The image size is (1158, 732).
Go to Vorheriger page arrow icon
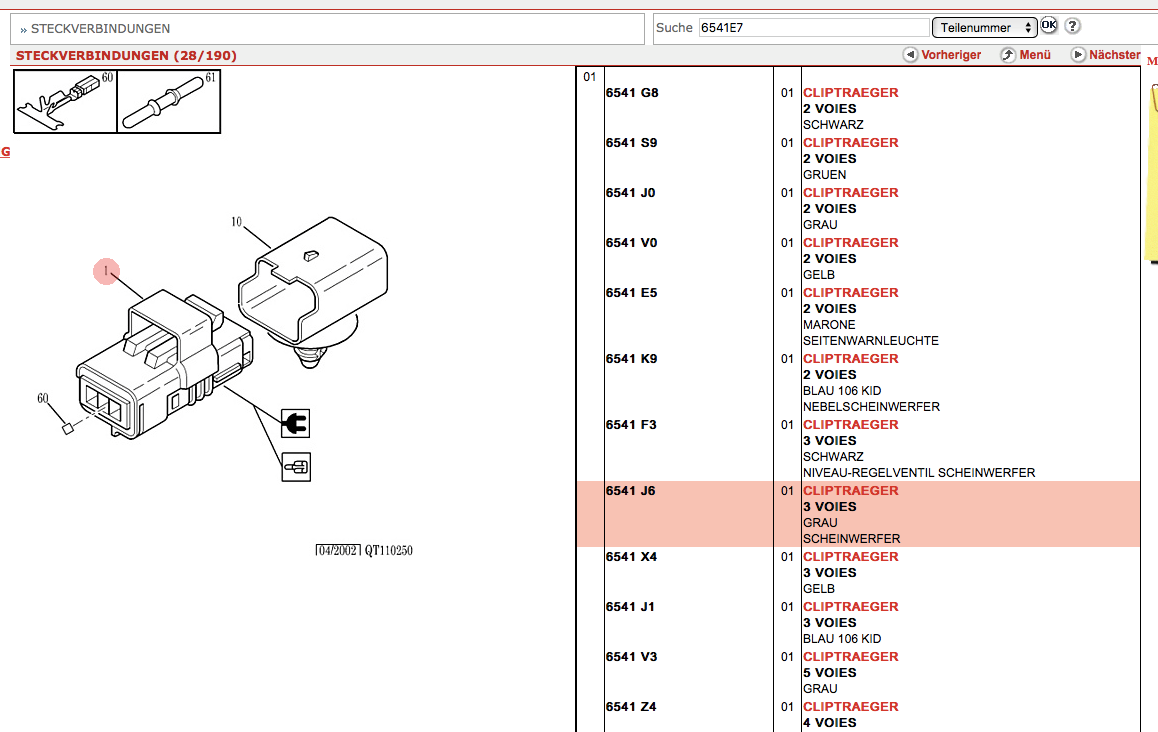point(911,55)
